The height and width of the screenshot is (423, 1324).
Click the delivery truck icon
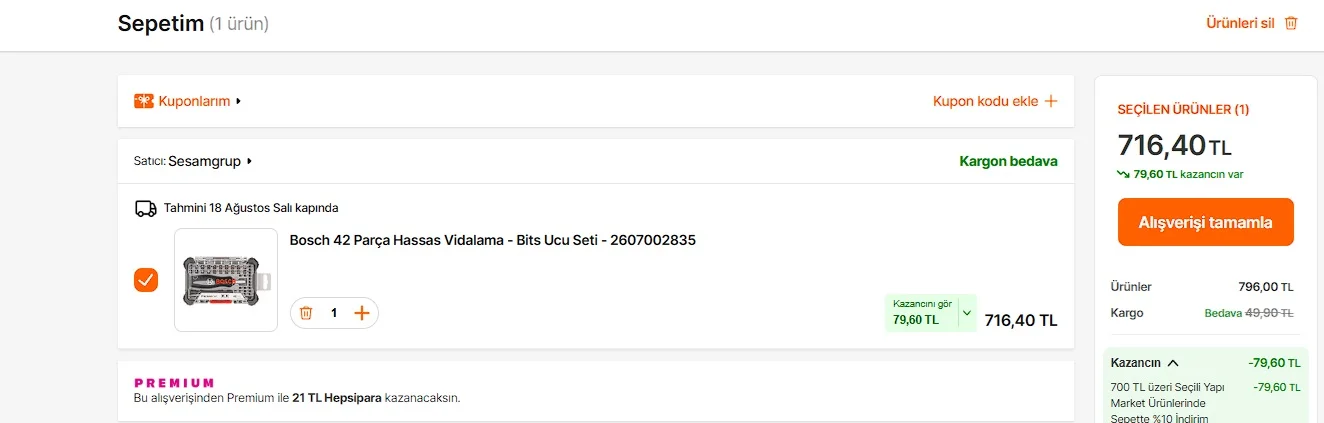(146, 208)
